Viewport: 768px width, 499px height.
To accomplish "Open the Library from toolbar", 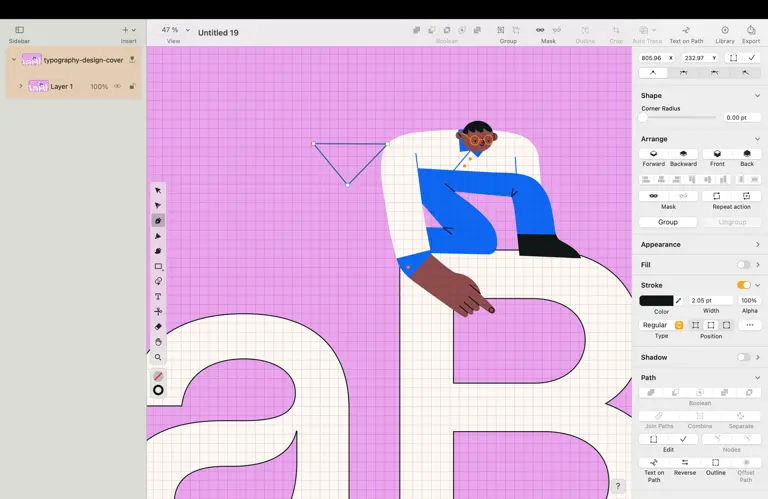I will [725, 30].
